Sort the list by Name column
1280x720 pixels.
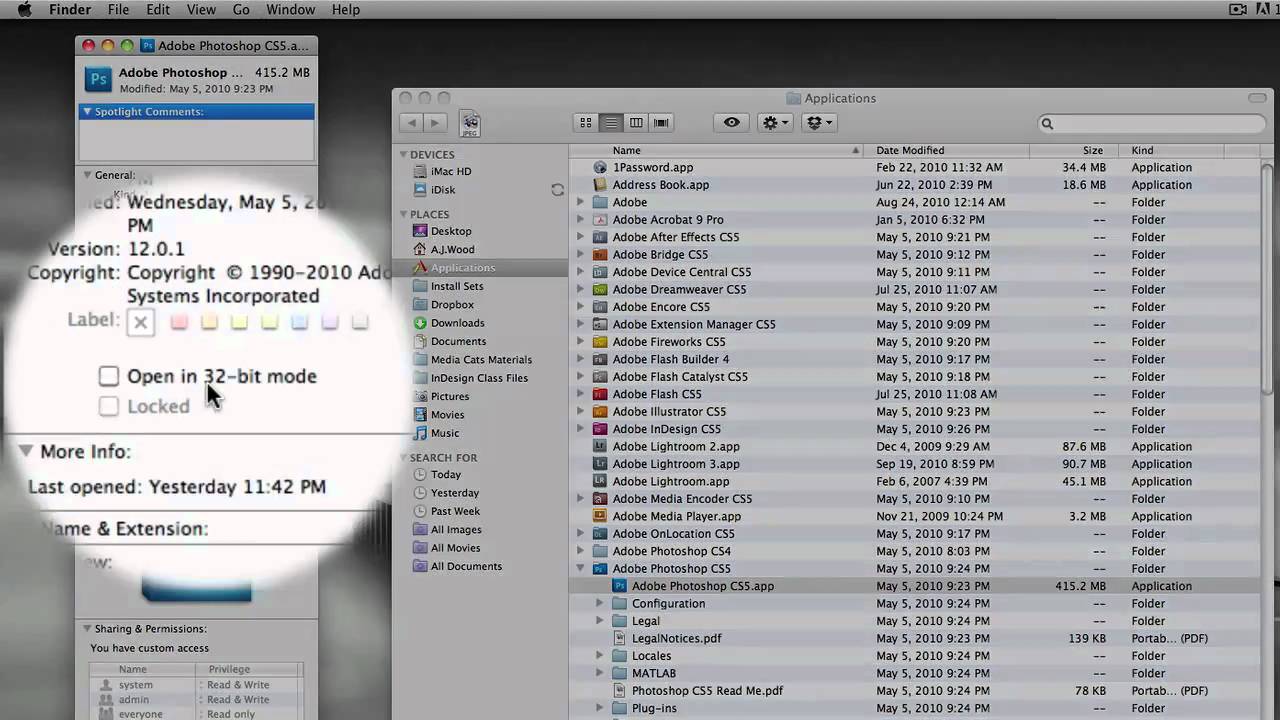click(x=716, y=150)
